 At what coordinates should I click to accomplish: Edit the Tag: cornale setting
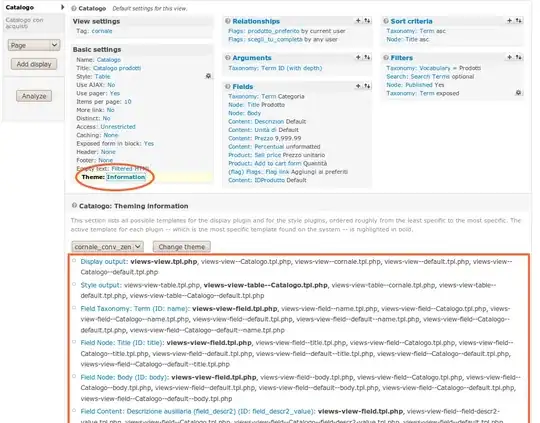point(102,31)
